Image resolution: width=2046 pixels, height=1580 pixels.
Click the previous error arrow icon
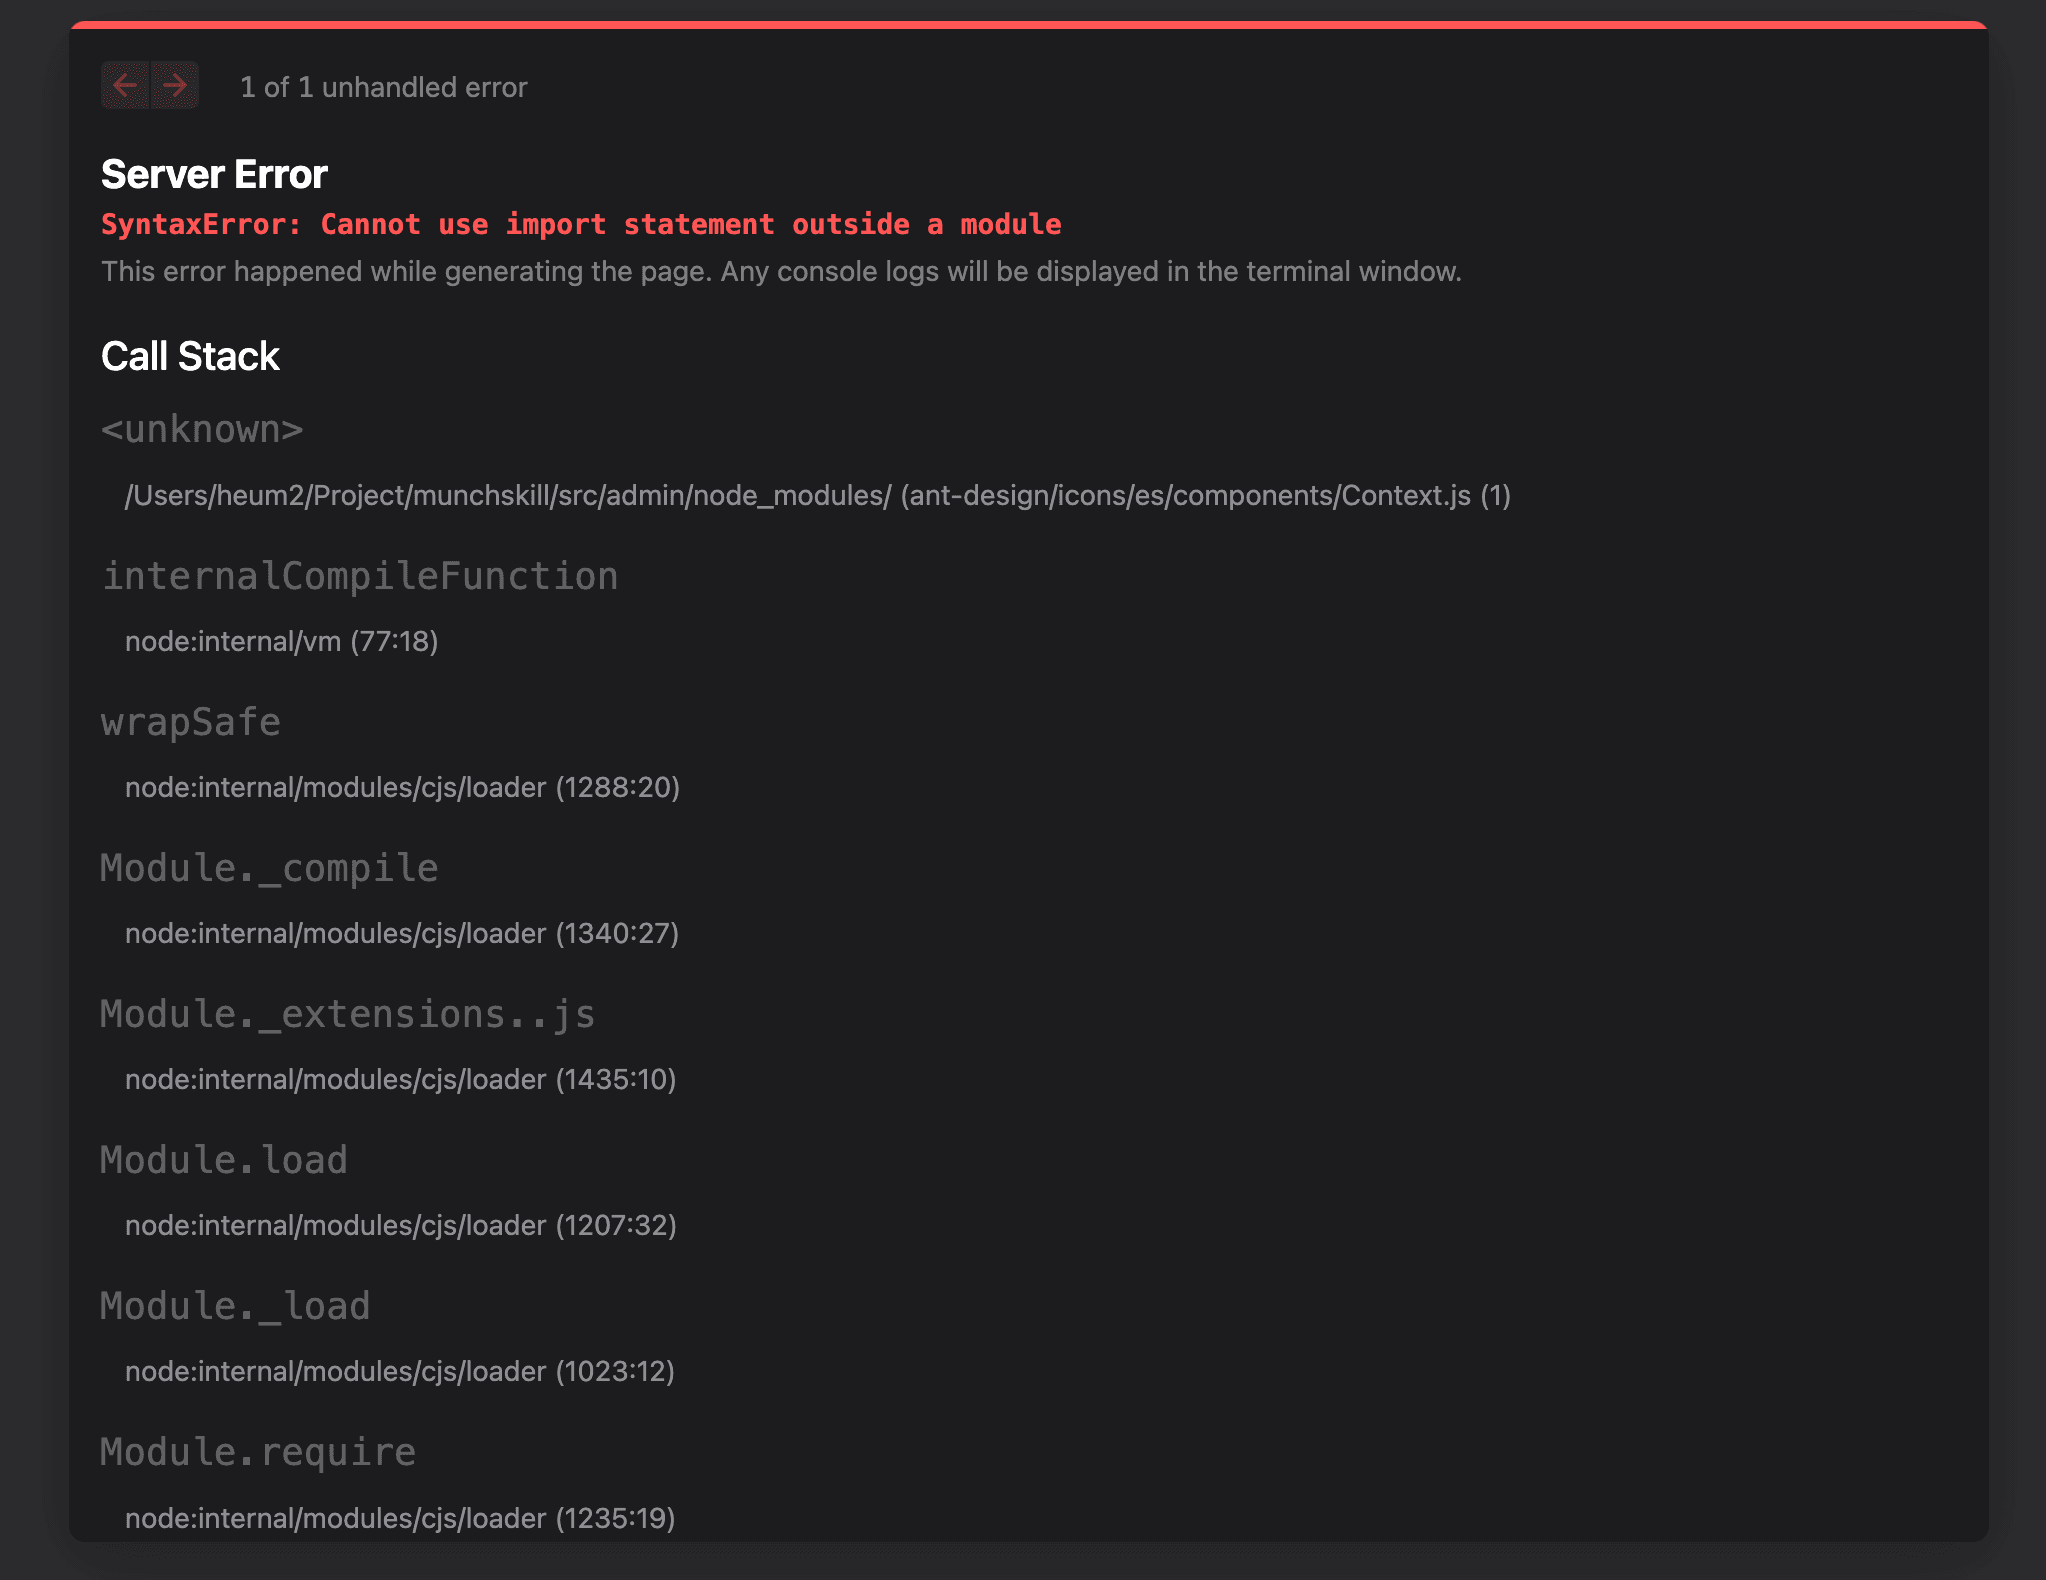tap(125, 86)
